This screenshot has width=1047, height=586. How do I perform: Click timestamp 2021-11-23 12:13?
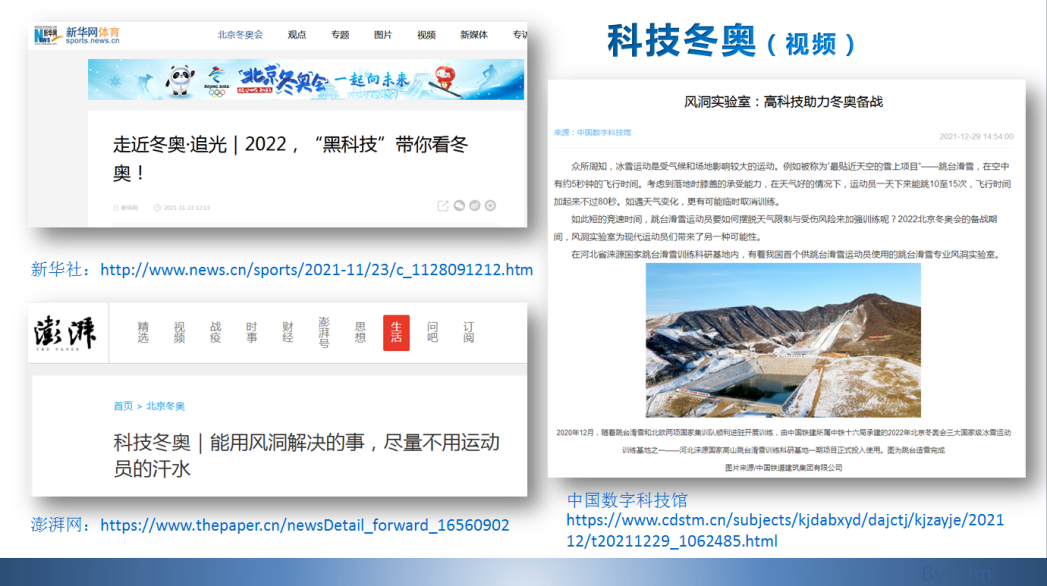pos(187,208)
